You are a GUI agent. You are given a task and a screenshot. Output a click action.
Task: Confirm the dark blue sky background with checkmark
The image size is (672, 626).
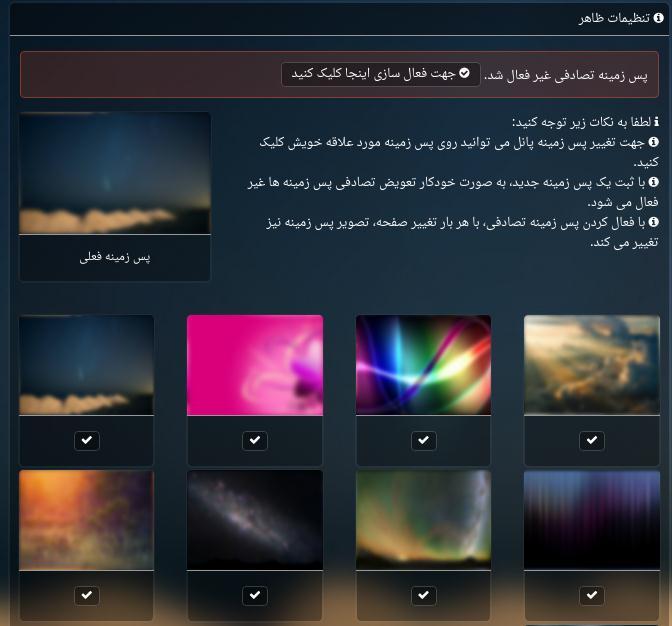click(87, 440)
